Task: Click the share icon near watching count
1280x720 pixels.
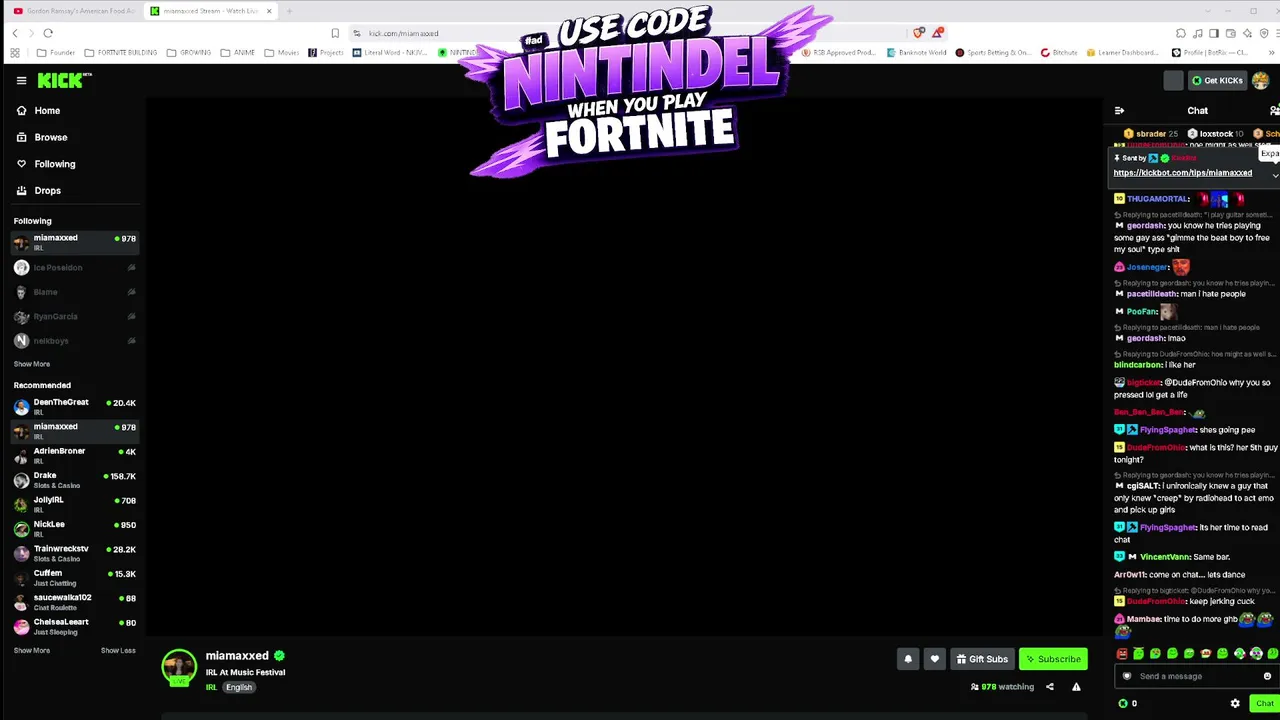Action: click(1050, 687)
